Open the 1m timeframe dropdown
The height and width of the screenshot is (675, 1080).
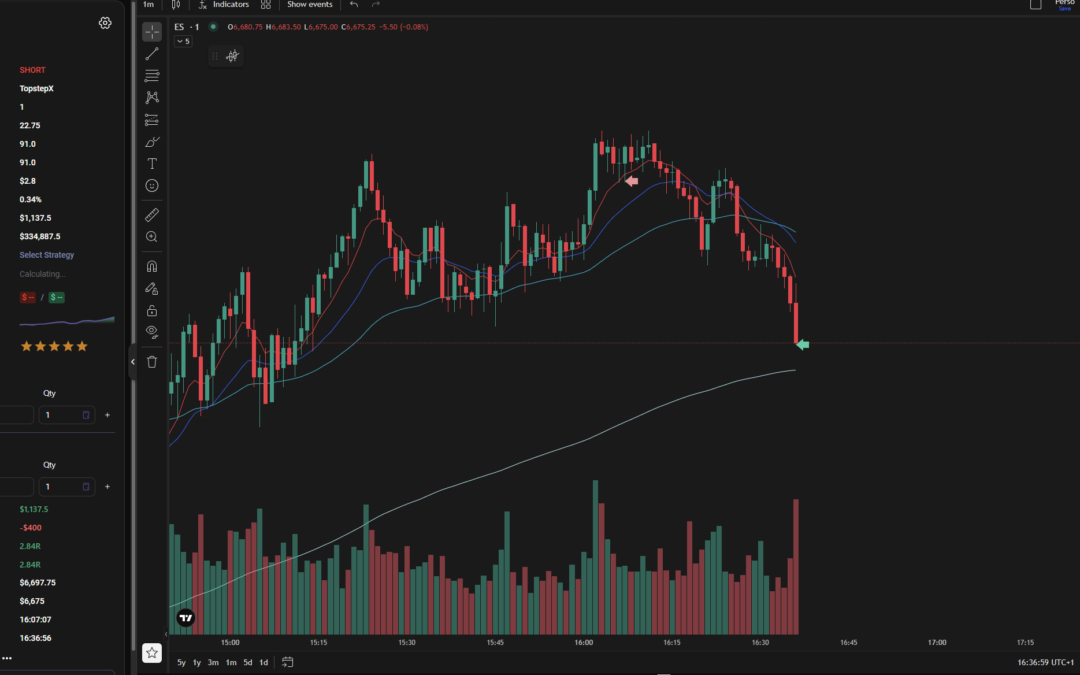[x=148, y=5]
